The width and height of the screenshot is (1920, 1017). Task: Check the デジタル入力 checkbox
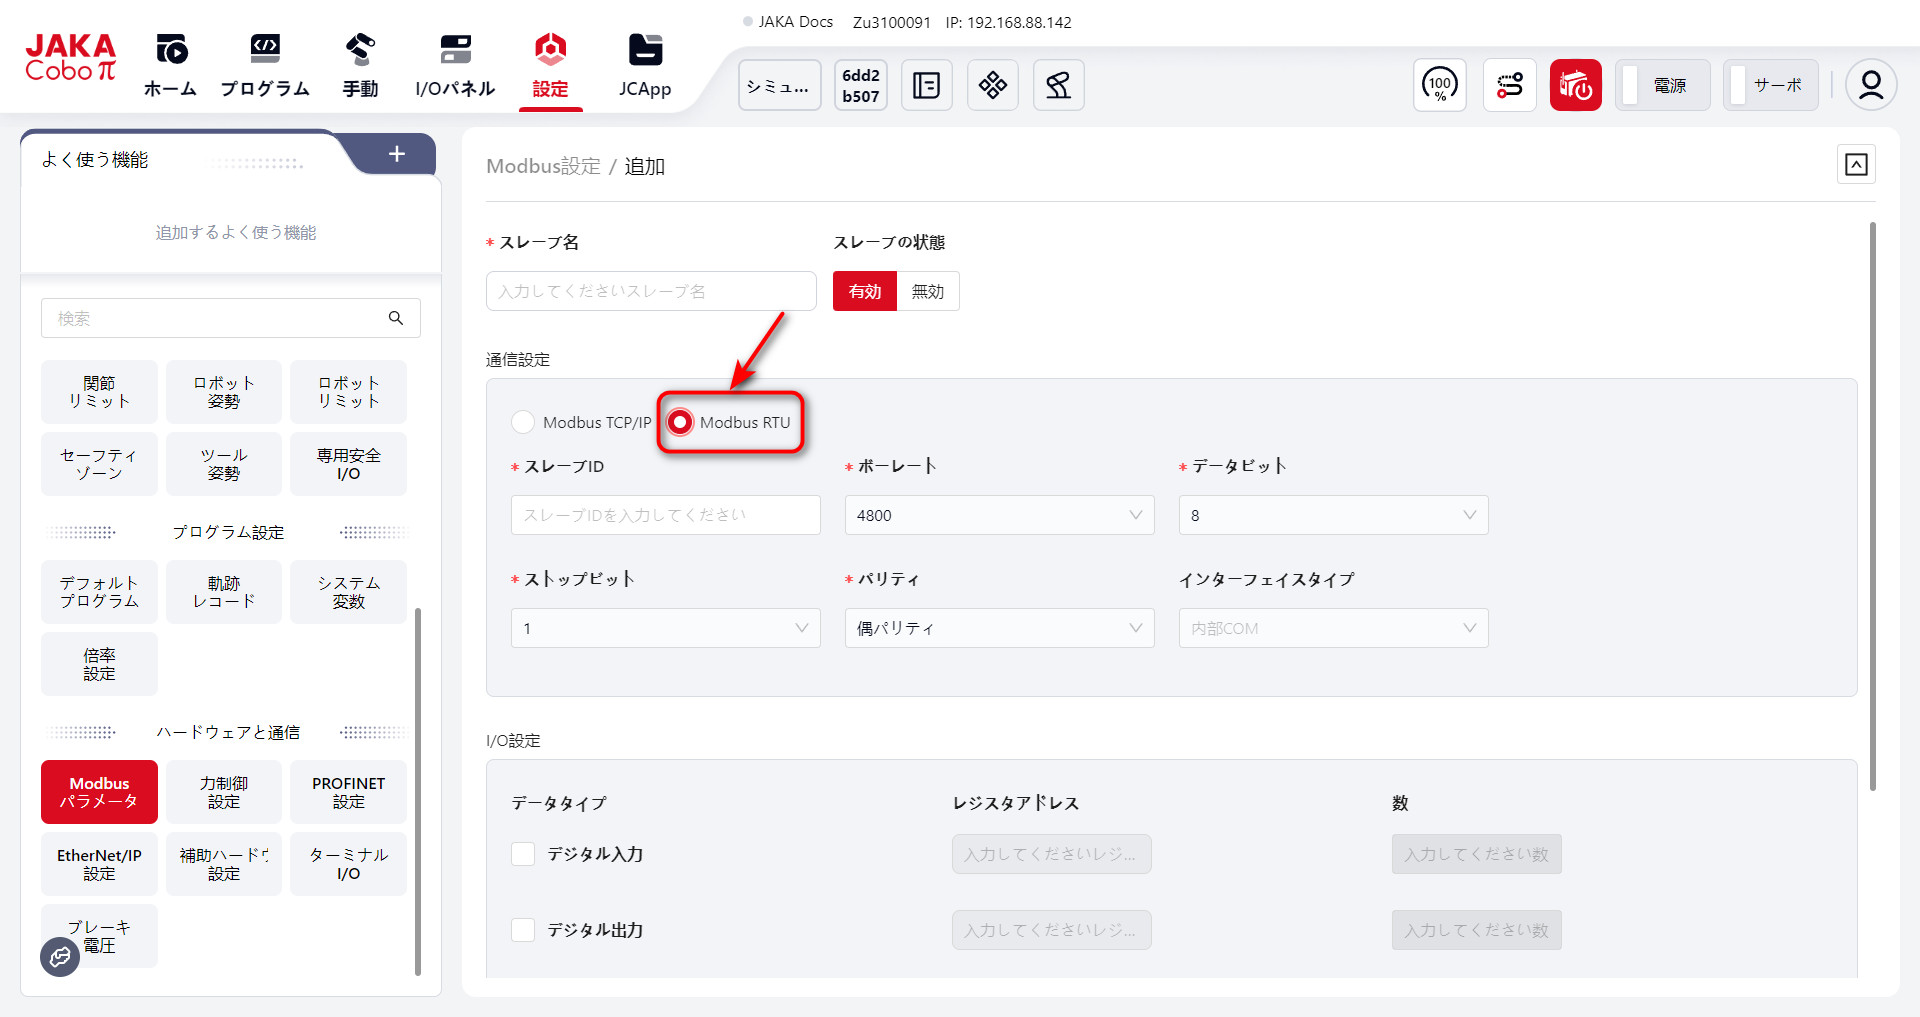[523, 854]
